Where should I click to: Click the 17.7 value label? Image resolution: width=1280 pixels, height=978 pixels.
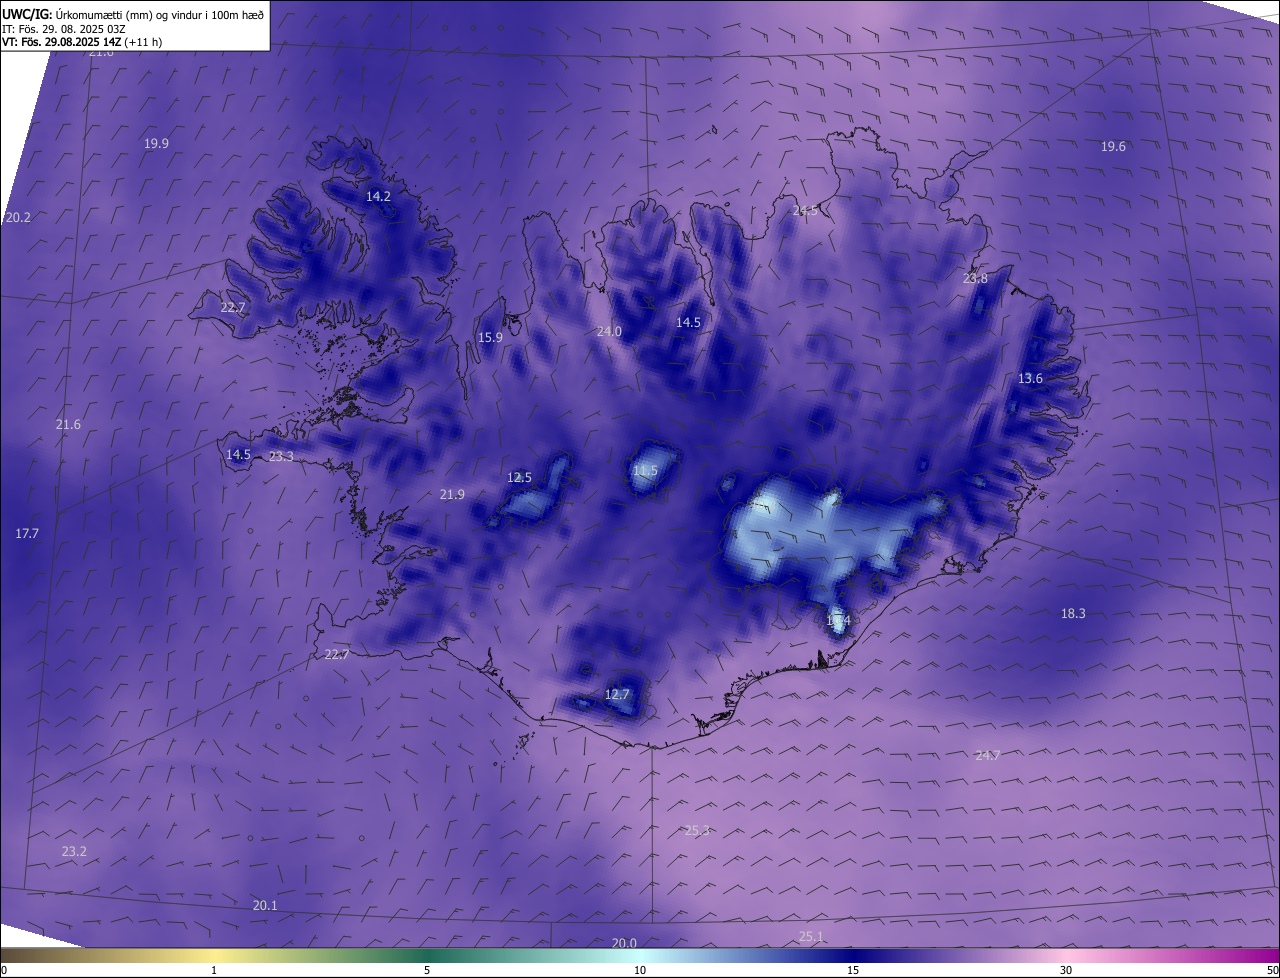click(x=27, y=534)
